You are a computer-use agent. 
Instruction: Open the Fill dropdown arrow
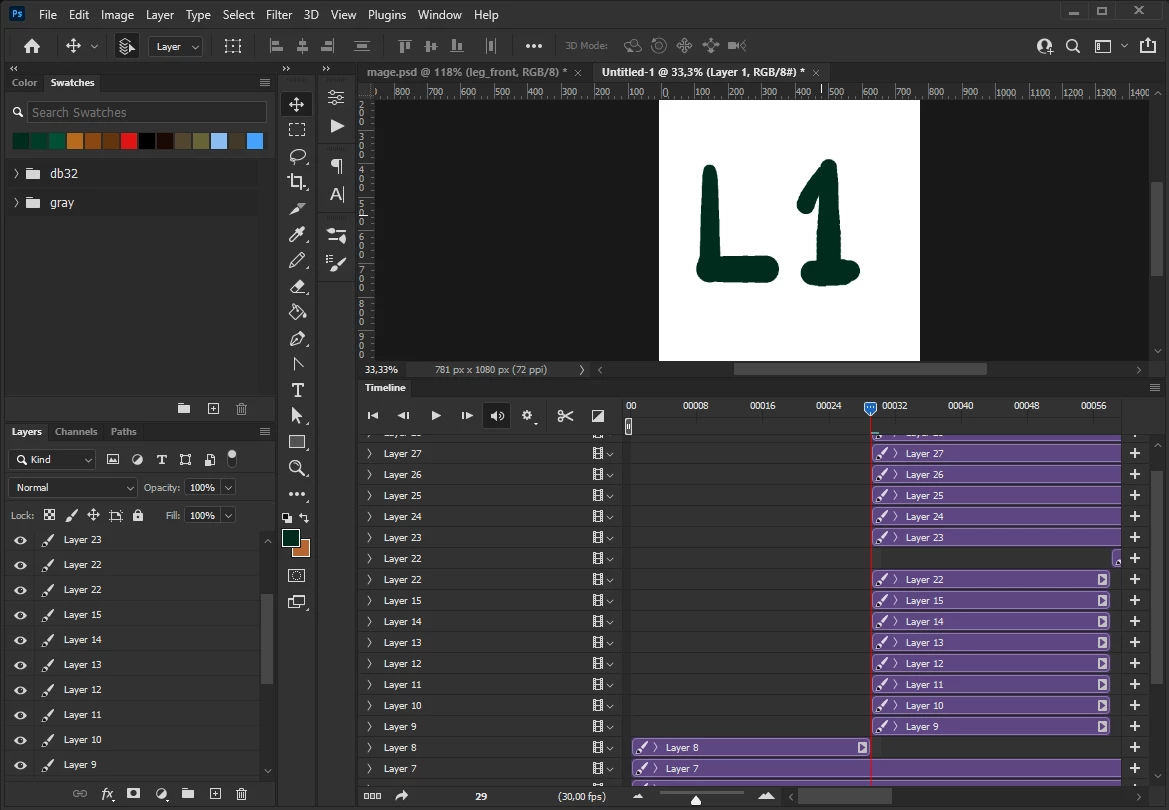pyautogui.click(x=229, y=515)
